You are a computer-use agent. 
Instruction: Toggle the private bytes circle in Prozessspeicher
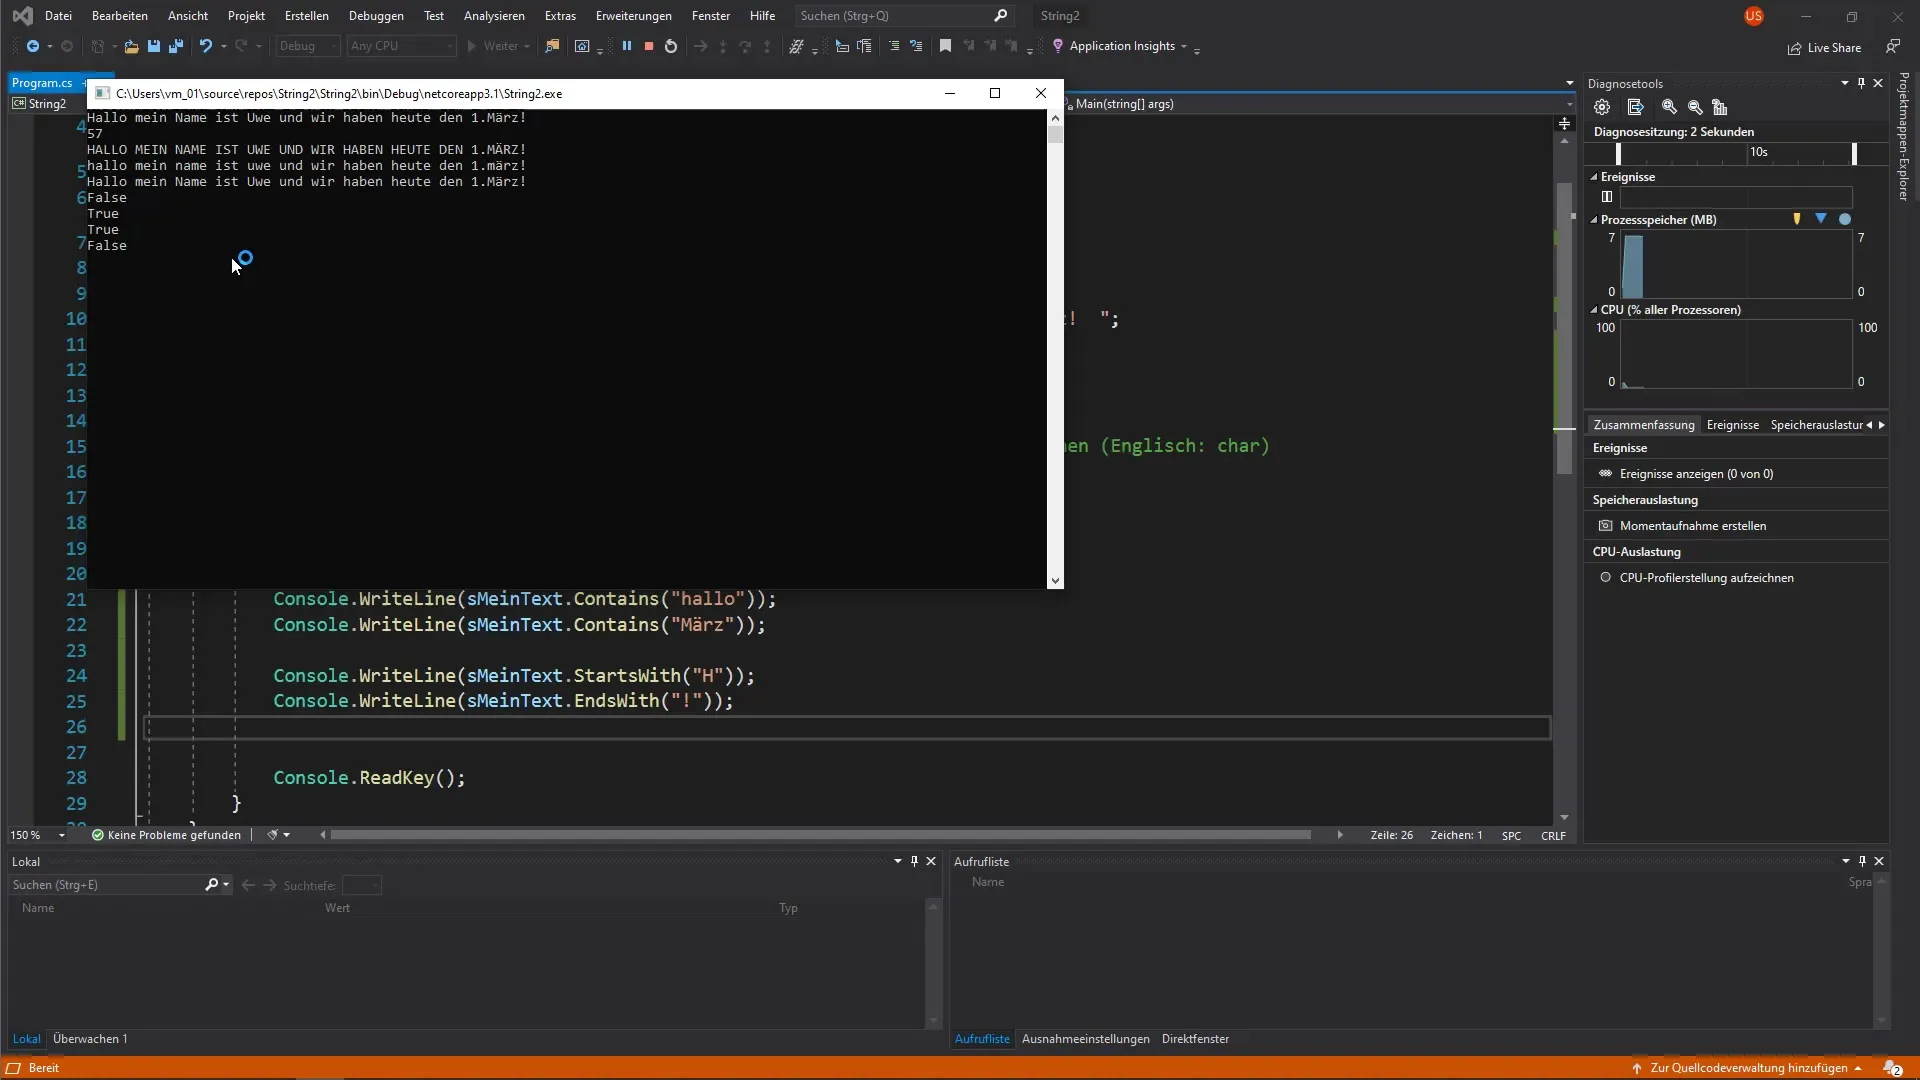1845,219
